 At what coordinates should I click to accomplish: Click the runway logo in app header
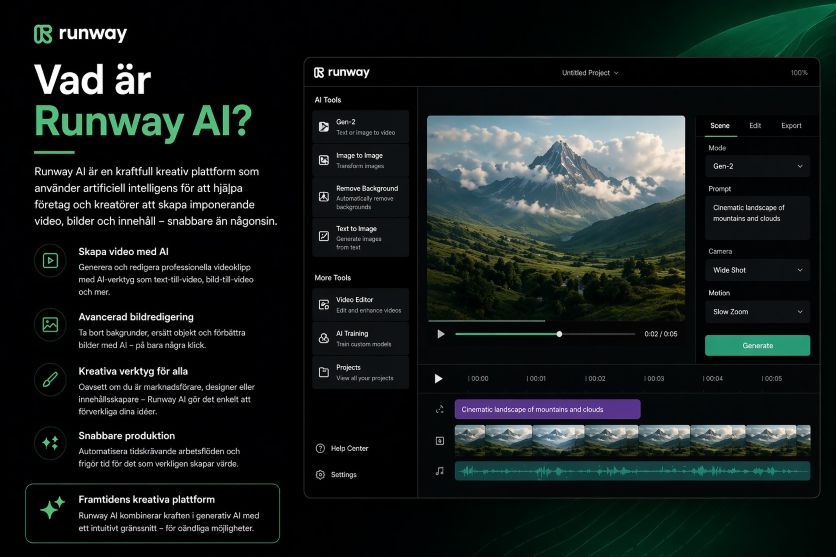click(342, 72)
